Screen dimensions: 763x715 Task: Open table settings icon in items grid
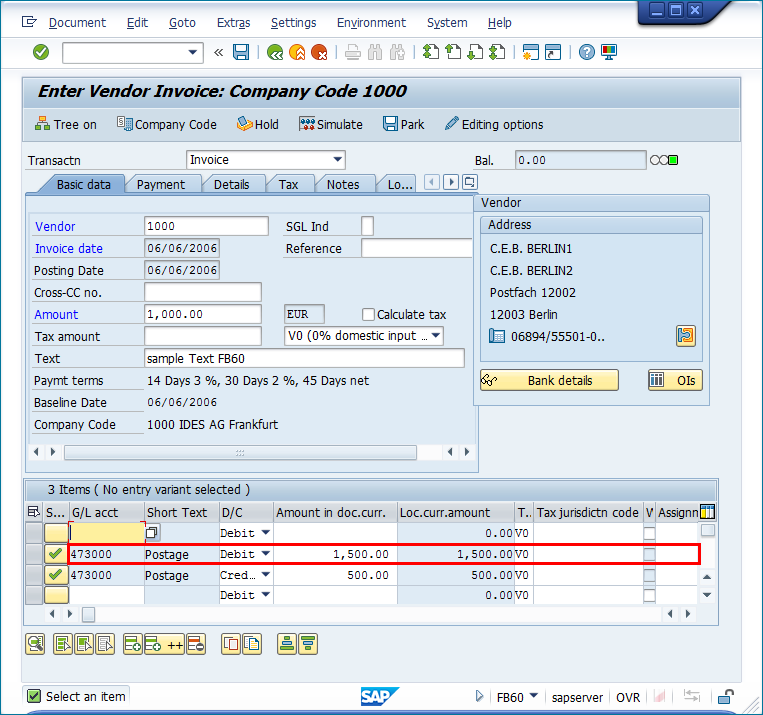coord(707,512)
